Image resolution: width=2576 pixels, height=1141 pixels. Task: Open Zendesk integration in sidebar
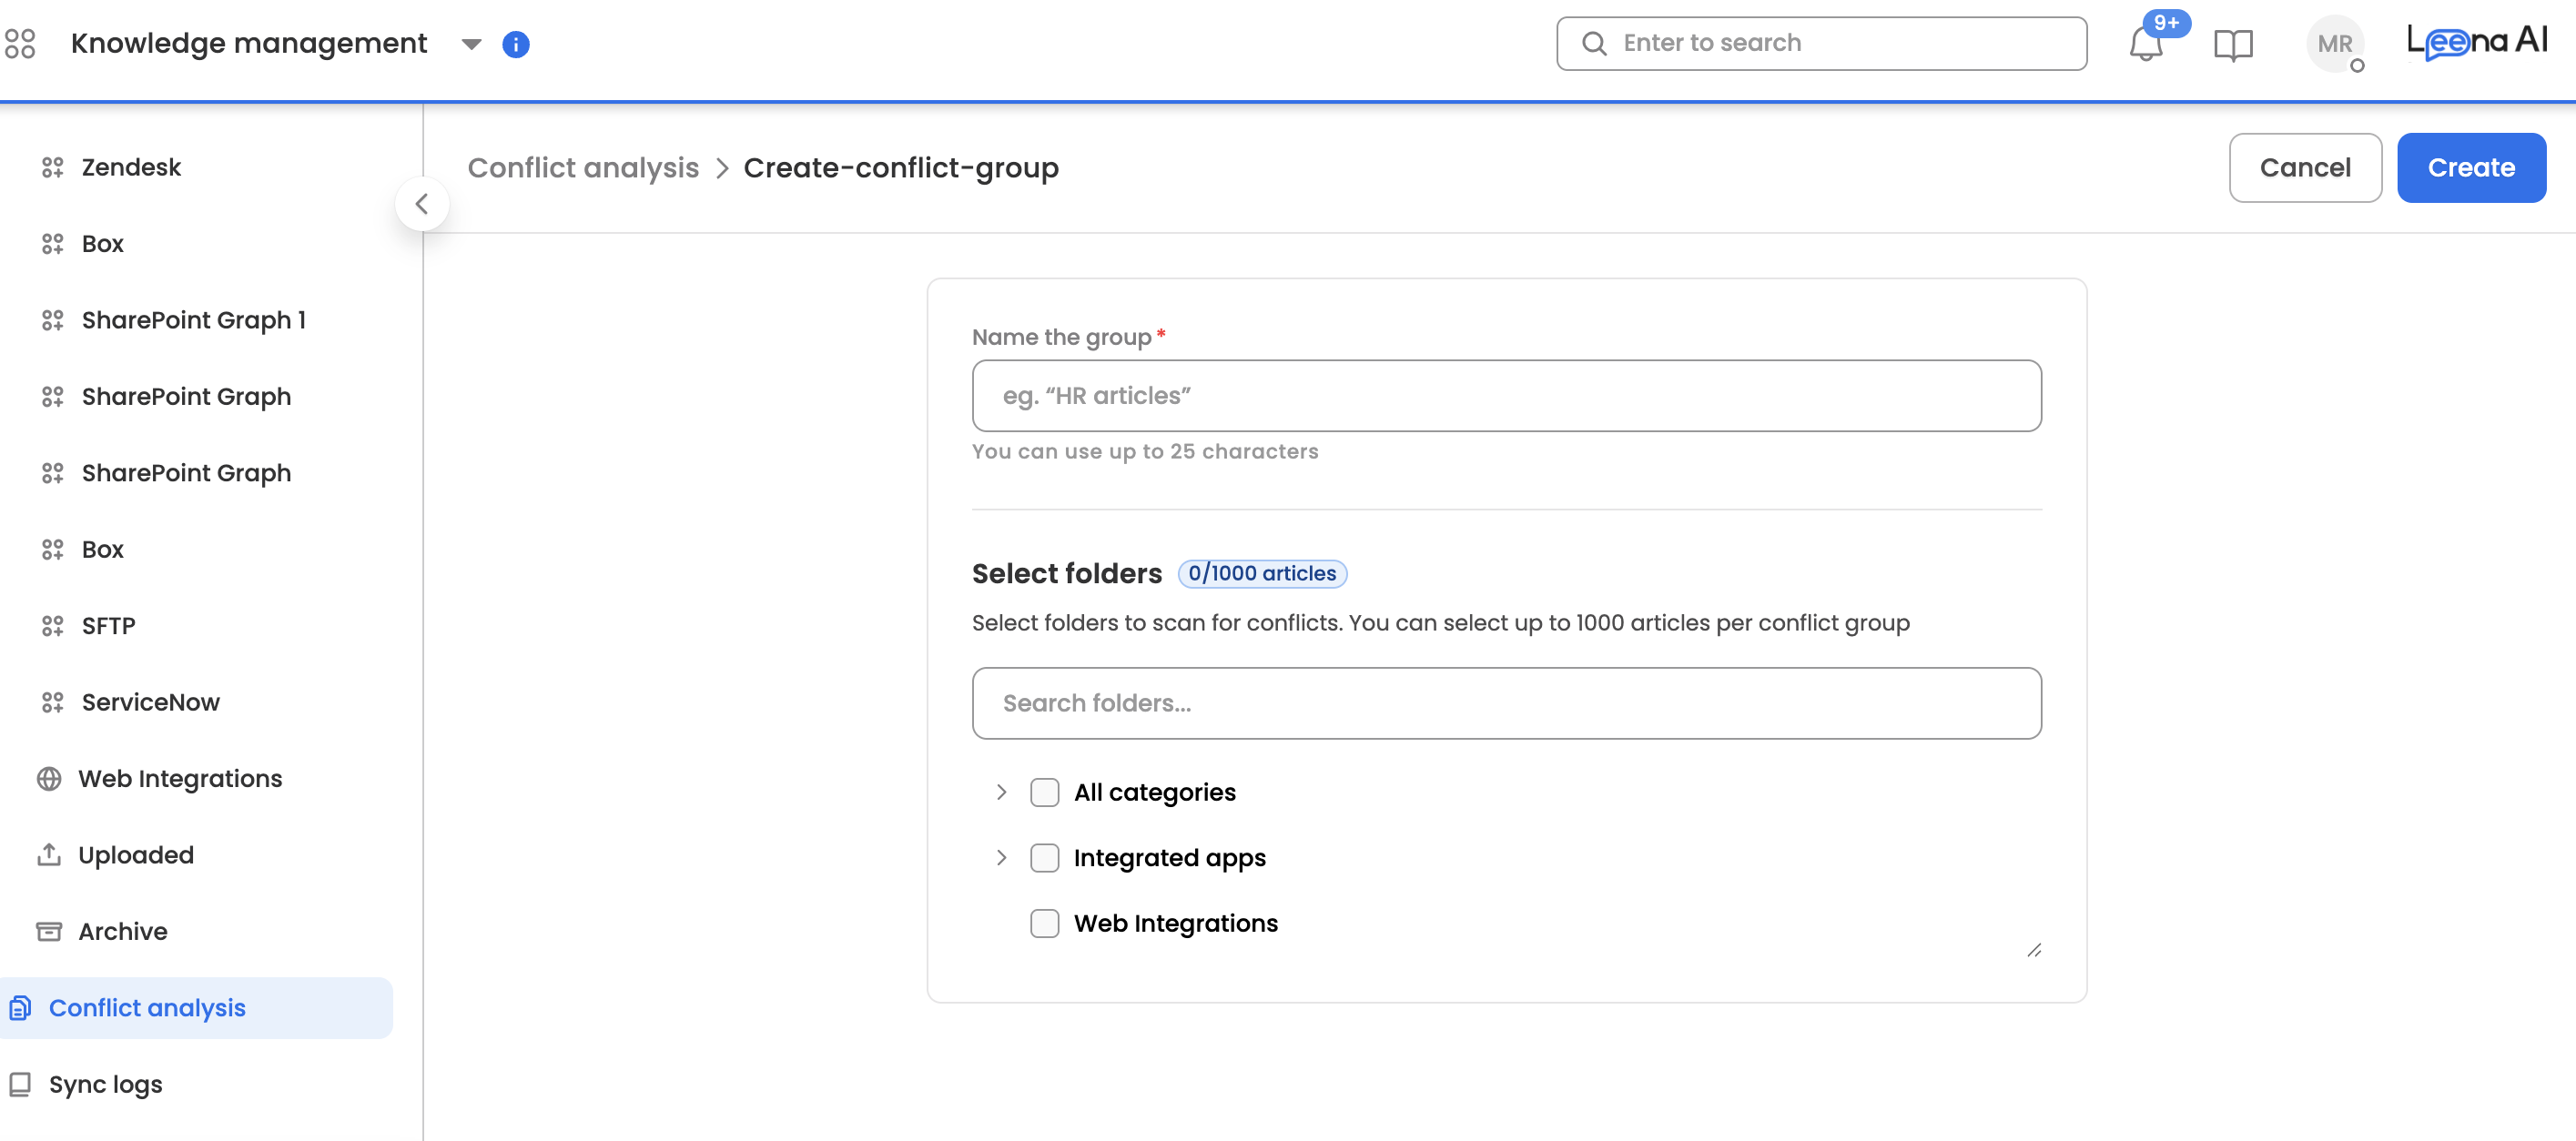tap(131, 167)
